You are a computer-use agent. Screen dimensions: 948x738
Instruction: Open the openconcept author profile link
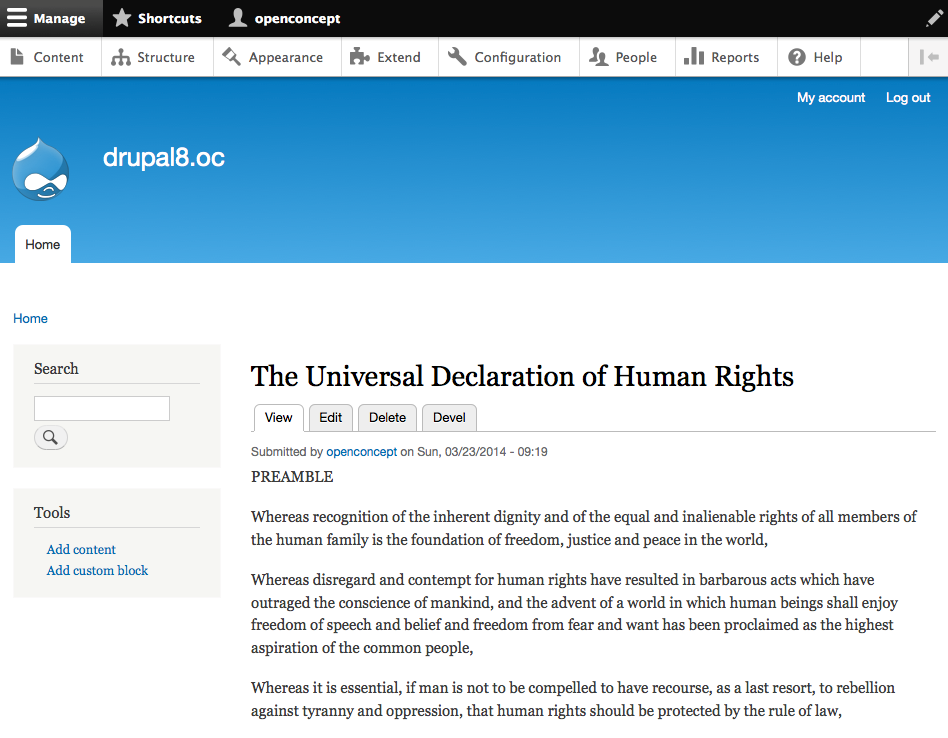pos(361,451)
